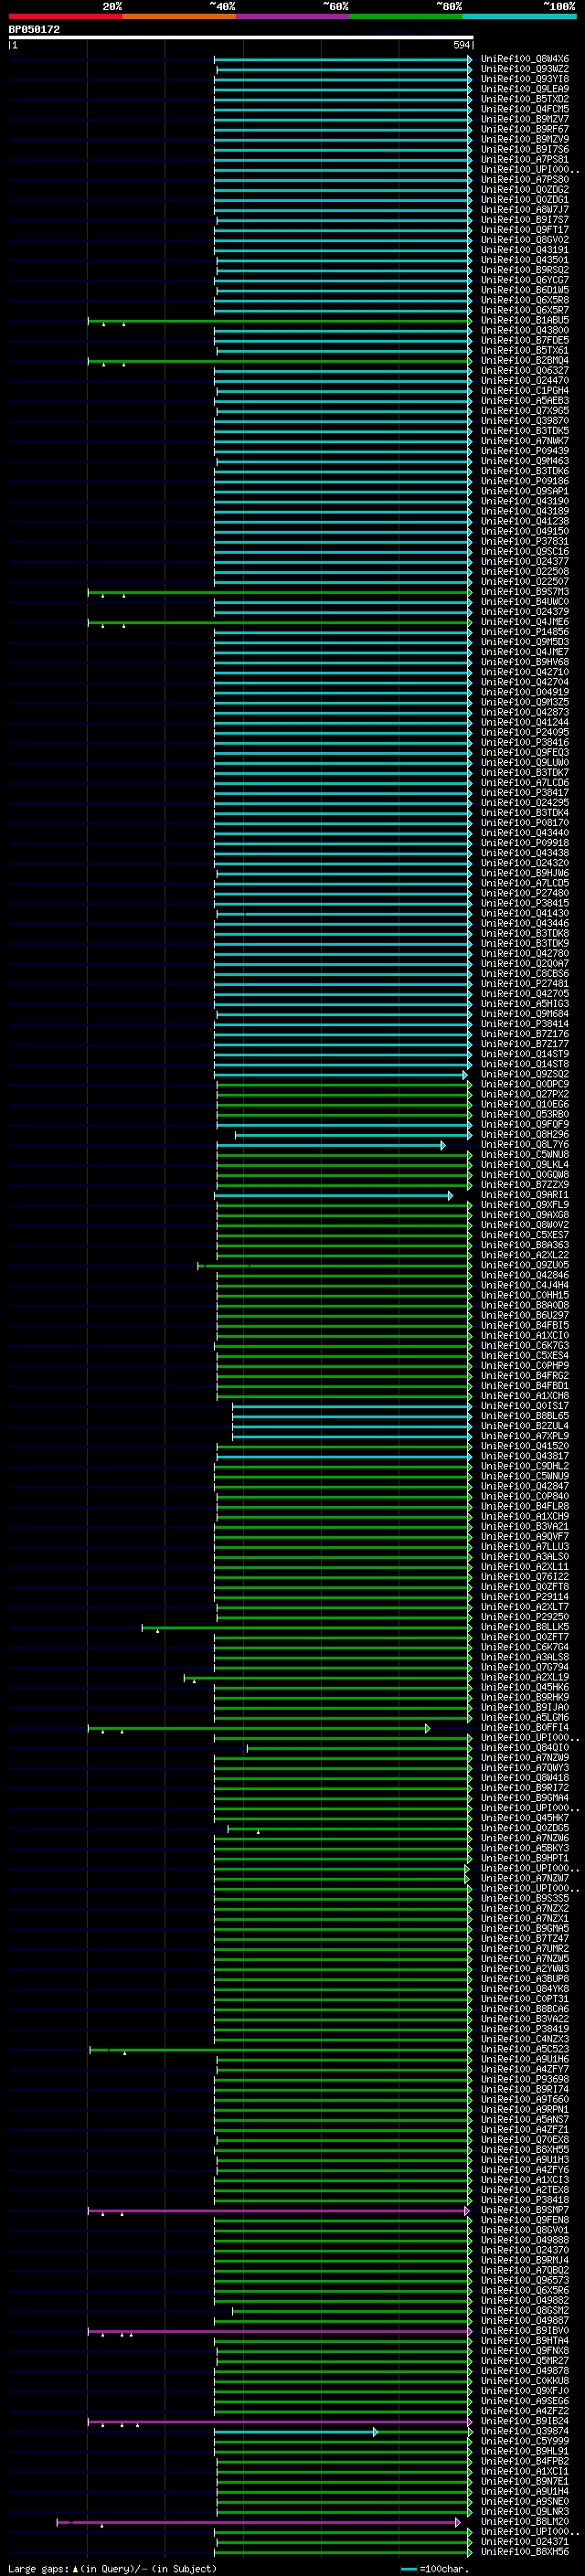
Task: Select the UniRef100_Q0DPC9 label
Action: tap(525, 1084)
